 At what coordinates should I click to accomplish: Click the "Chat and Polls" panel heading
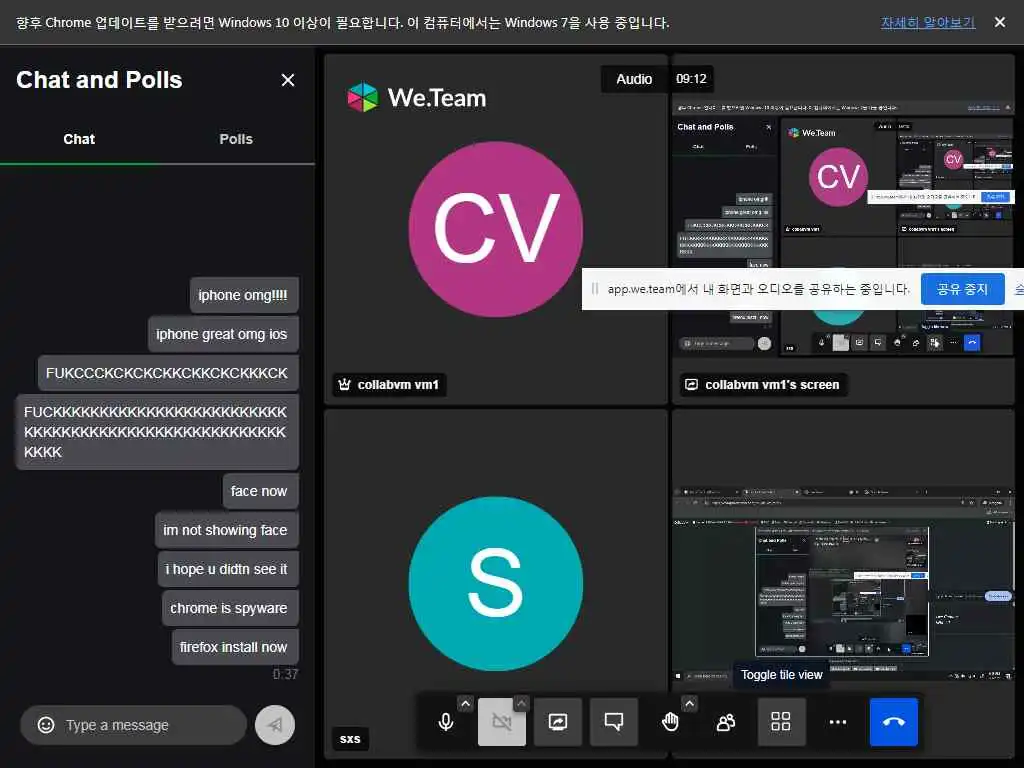pyautogui.click(x=99, y=80)
